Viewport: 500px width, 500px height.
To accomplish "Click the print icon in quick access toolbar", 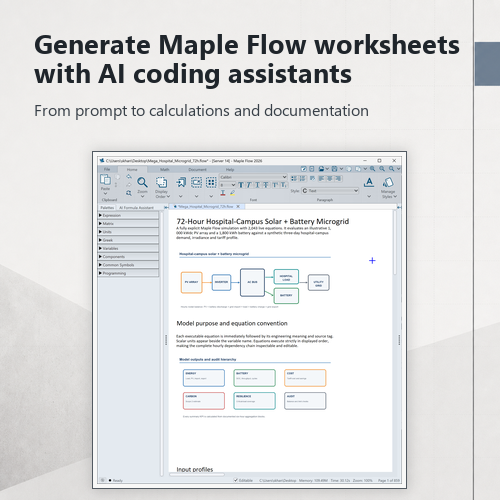I will coord(322,169).
